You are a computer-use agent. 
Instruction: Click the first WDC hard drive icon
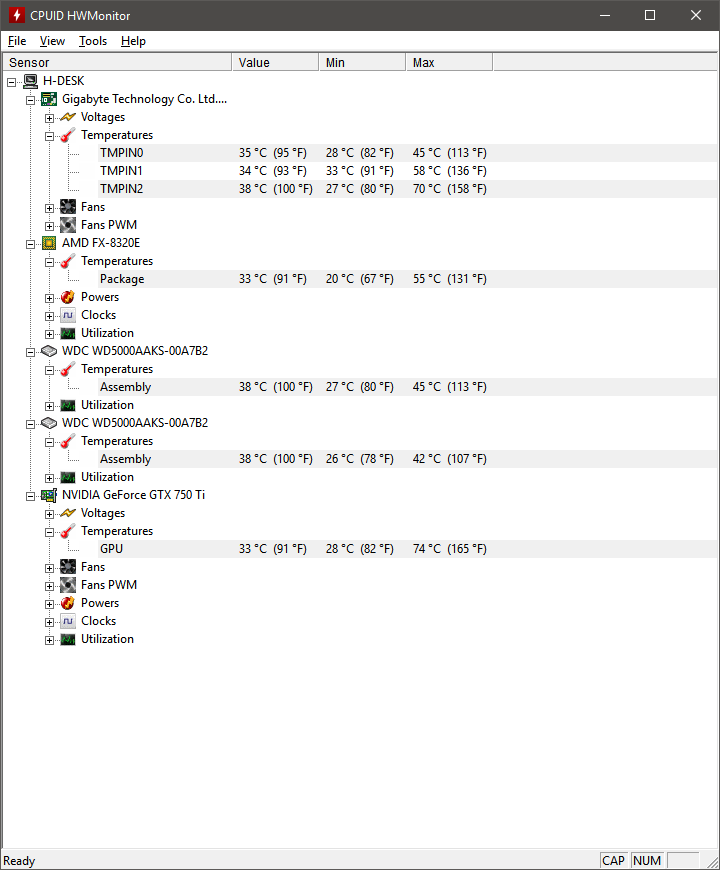coord(49,351)
